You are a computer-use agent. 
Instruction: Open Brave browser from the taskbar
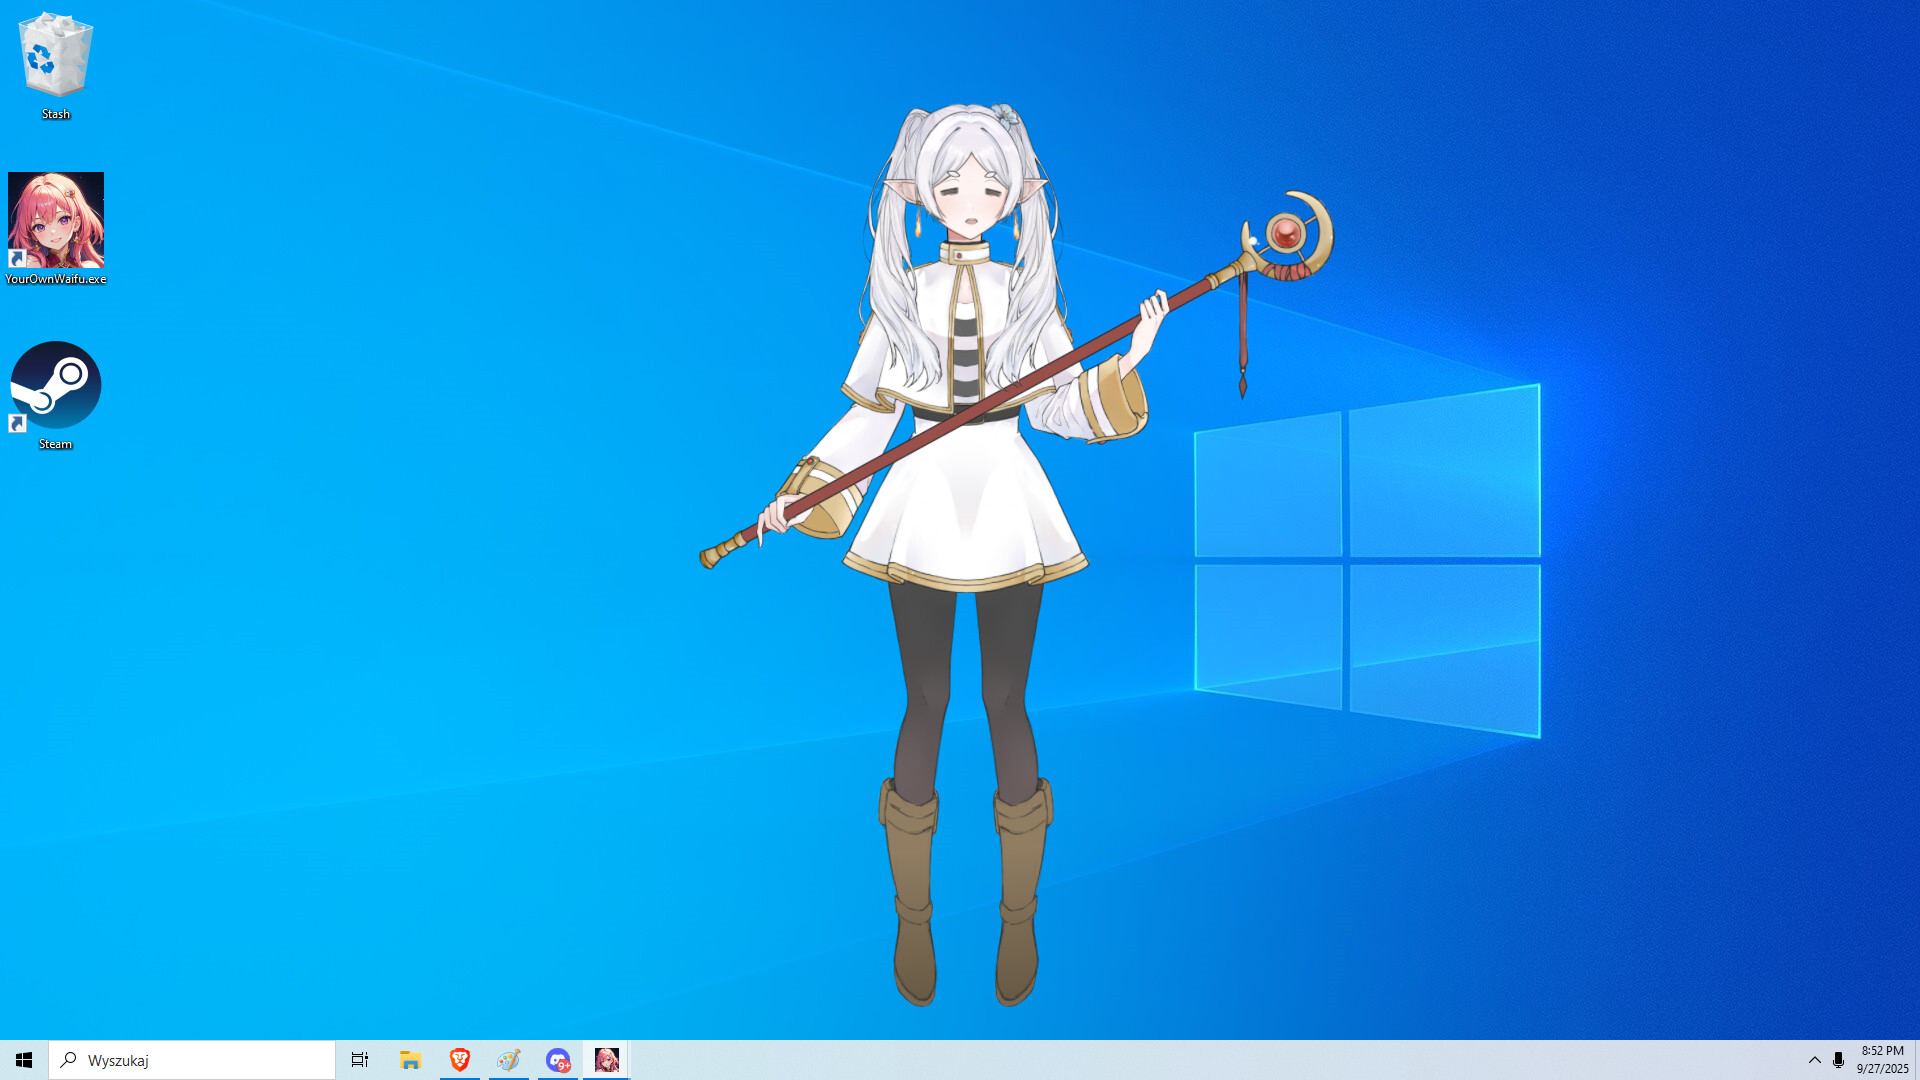(459, 1059)
